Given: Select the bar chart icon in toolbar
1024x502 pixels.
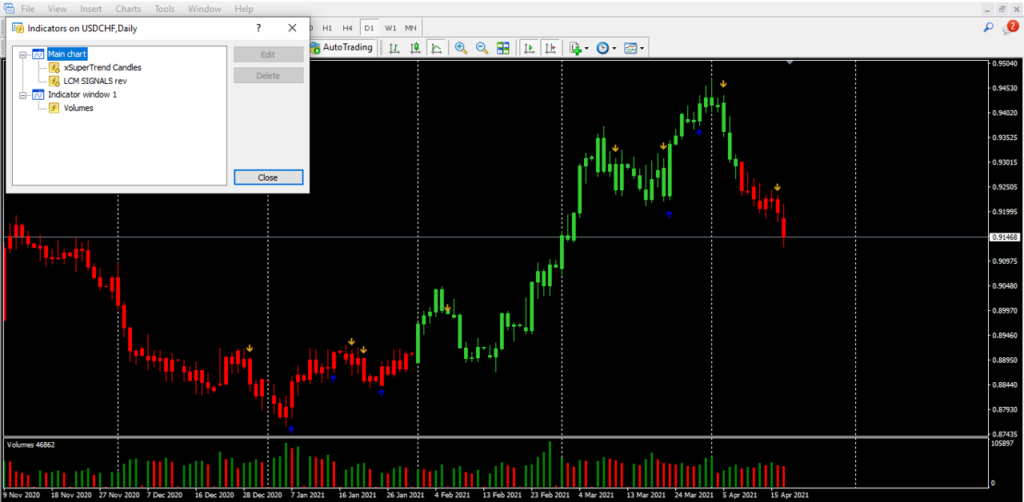Looking at the screenshot, I should pos(395,47).
